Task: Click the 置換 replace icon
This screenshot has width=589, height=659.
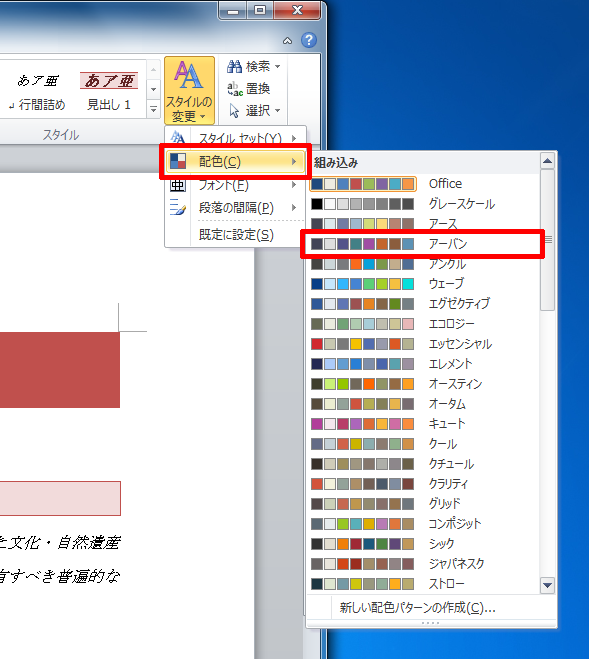Action: point(235,89)
